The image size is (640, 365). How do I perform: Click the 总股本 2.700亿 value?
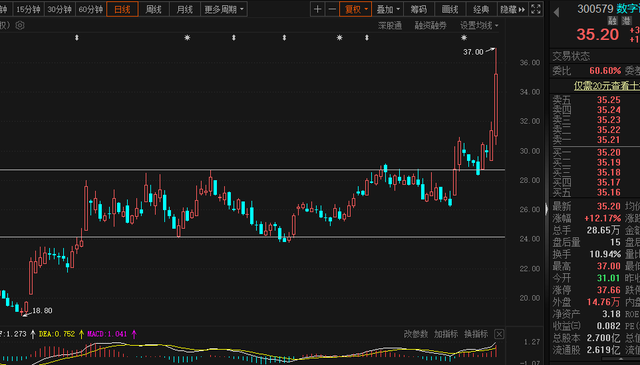tap(604, 338)
